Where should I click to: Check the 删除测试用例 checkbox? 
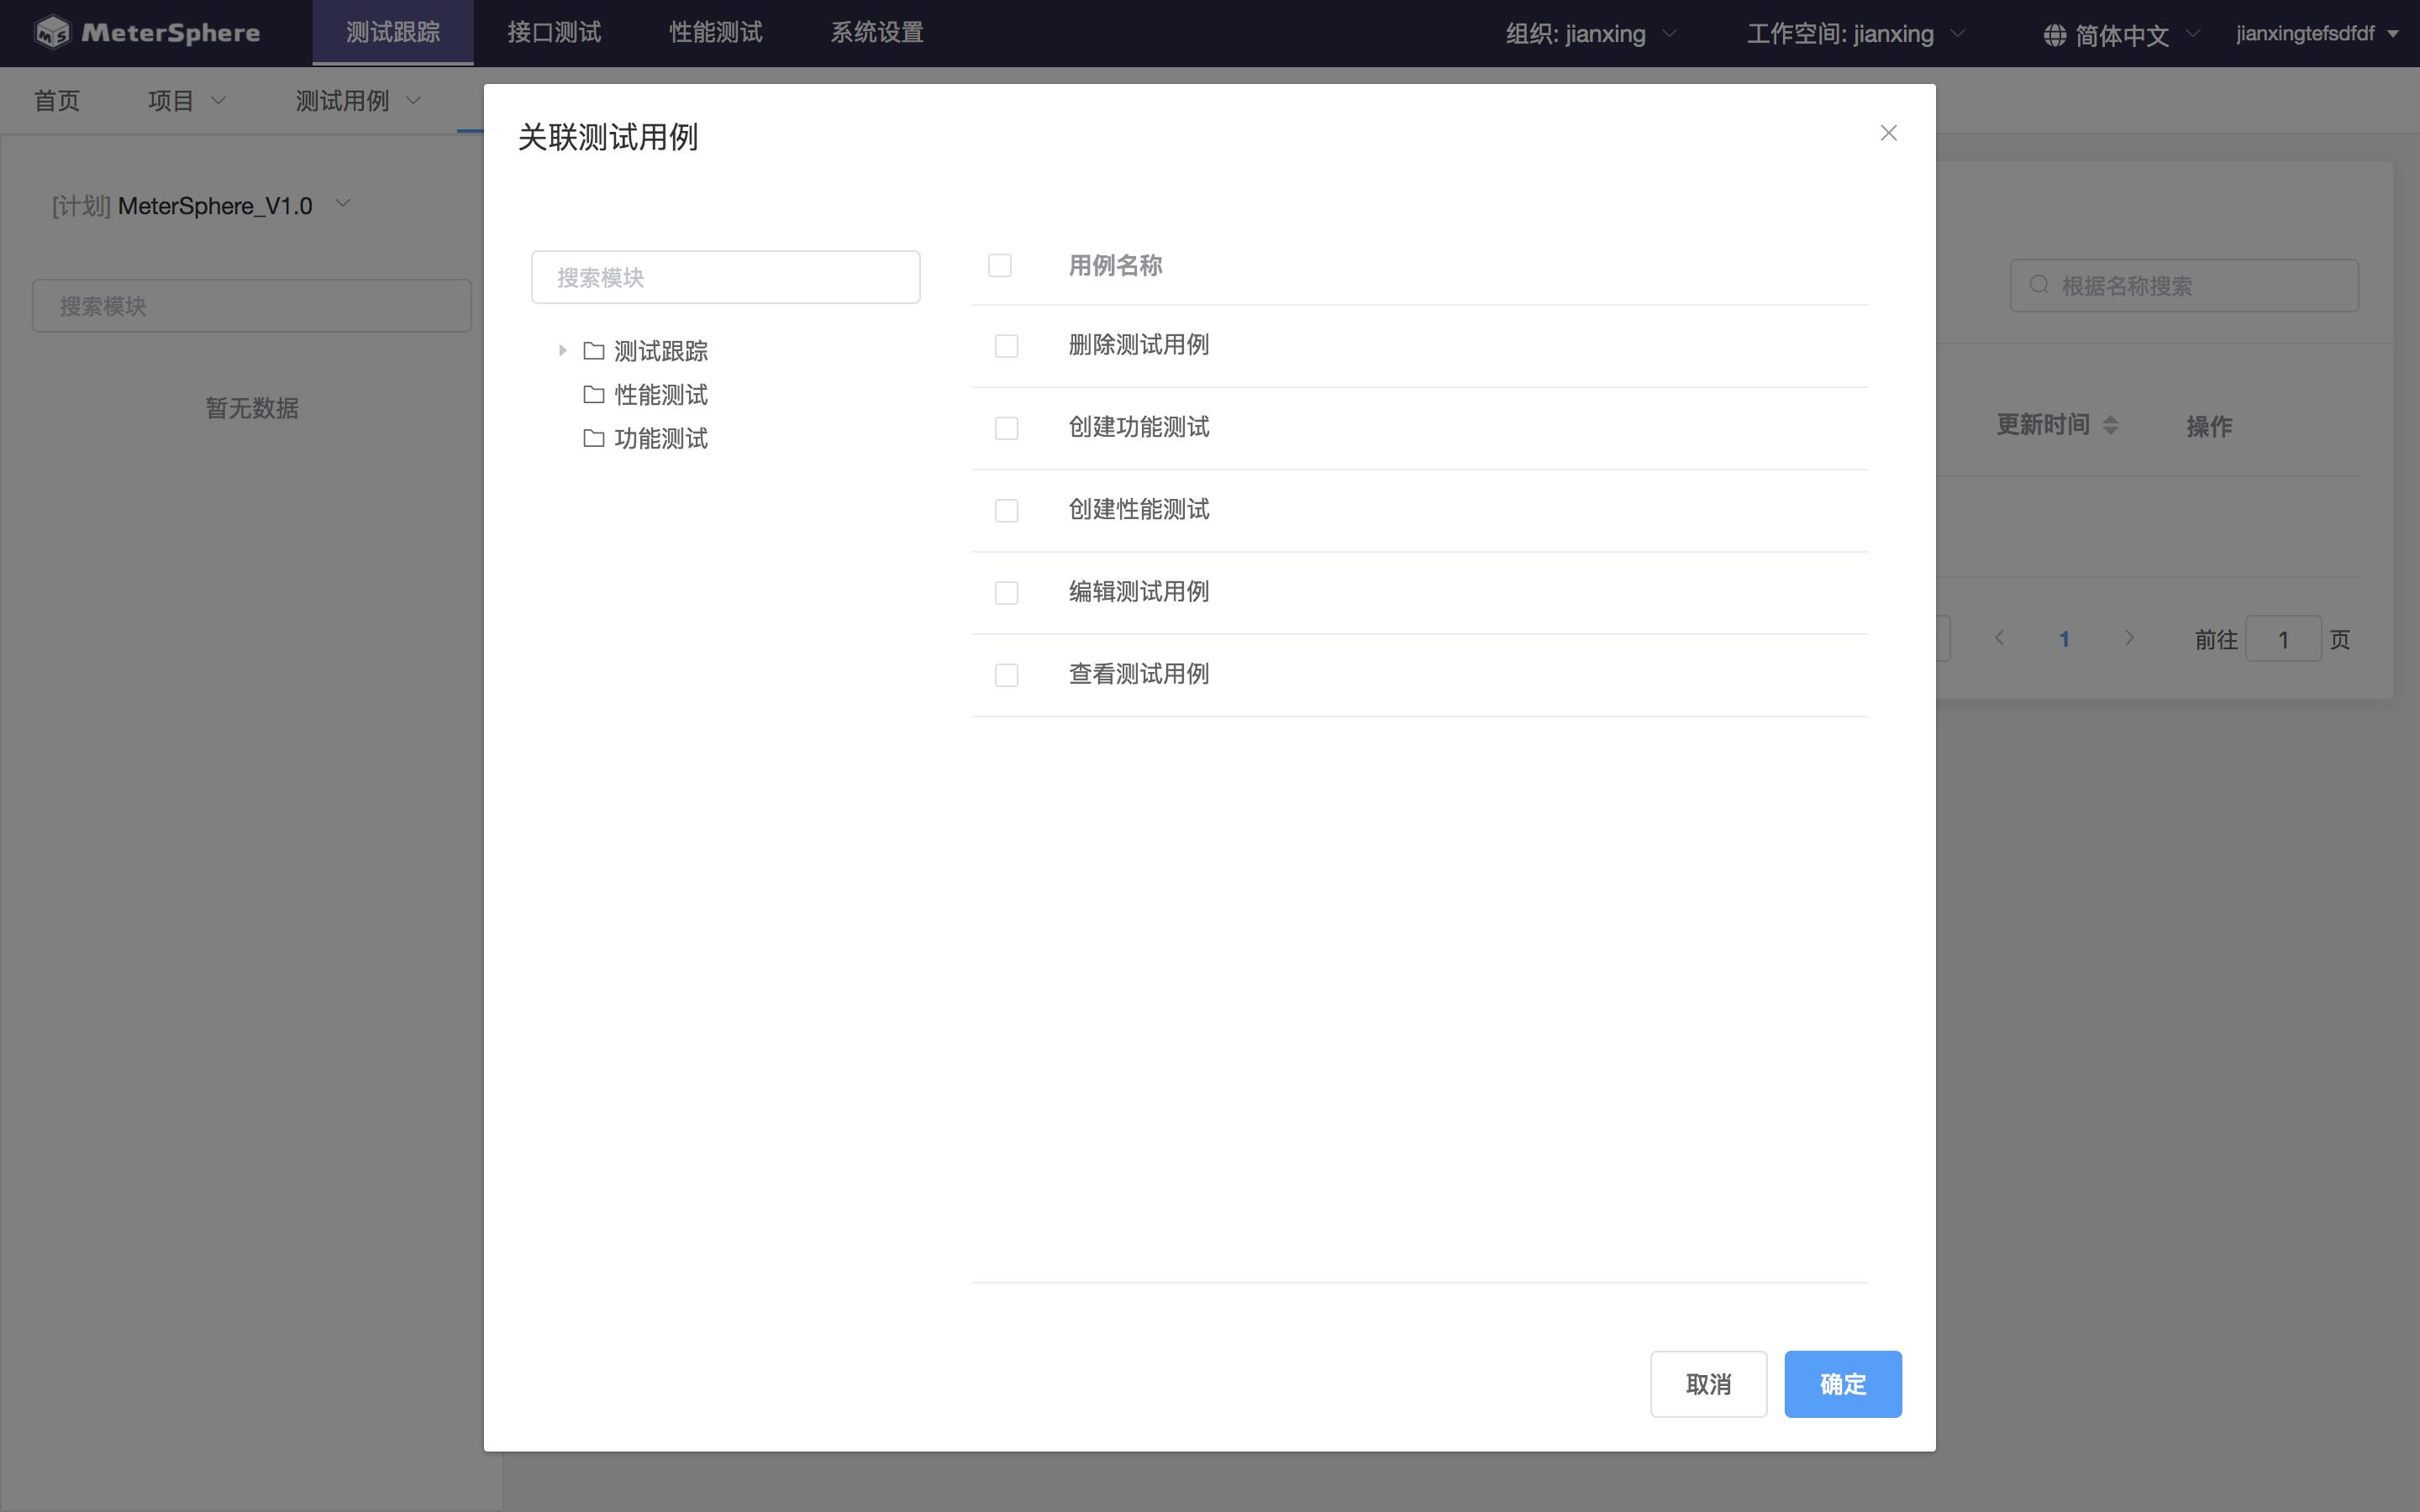coord(1006,346)
